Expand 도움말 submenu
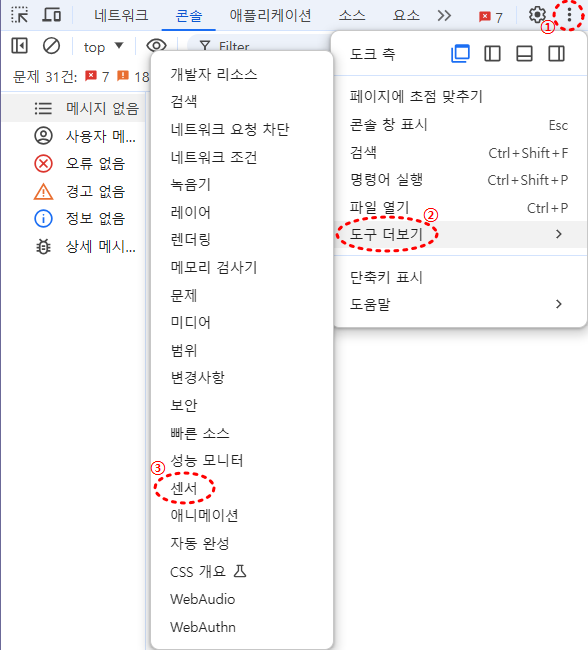Image resolution: width=588 pixels, height=650 pixels. point(460,304)
